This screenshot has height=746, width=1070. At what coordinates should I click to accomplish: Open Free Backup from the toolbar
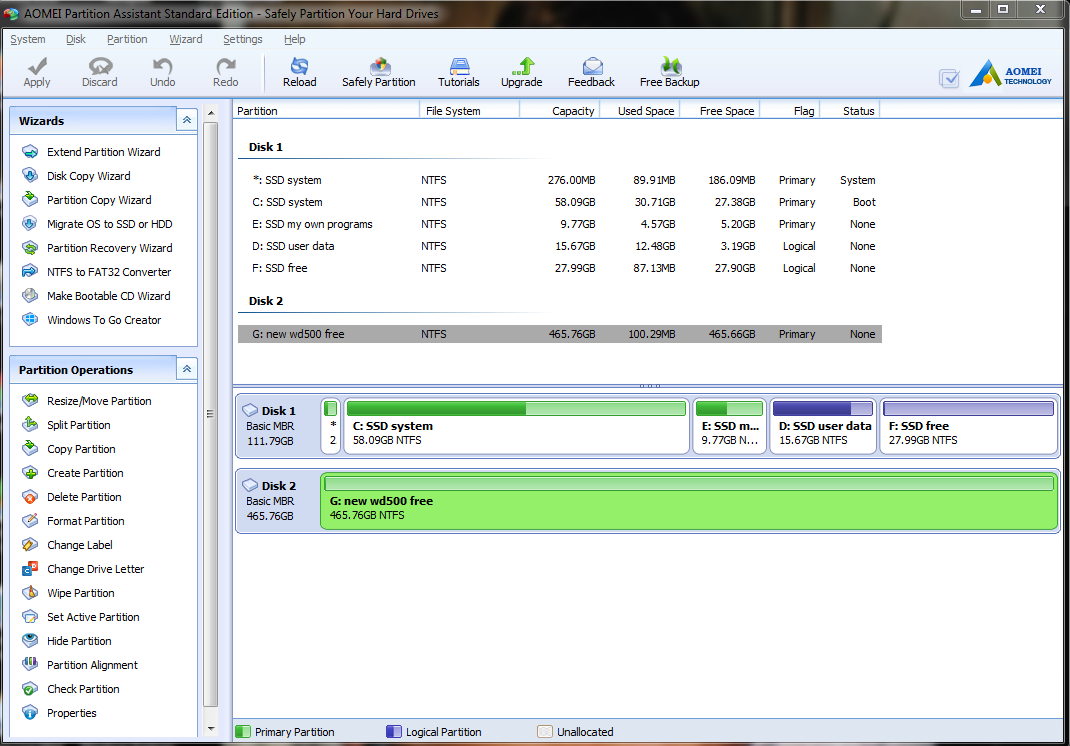click(668, 71)
